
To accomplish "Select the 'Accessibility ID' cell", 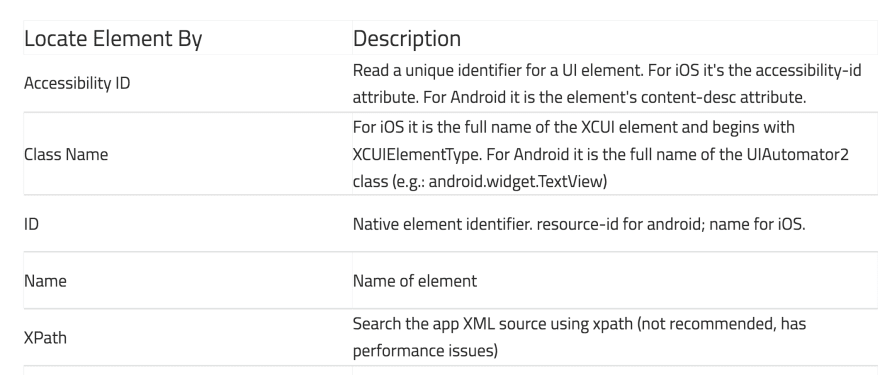I will click(x=77, y=83).
